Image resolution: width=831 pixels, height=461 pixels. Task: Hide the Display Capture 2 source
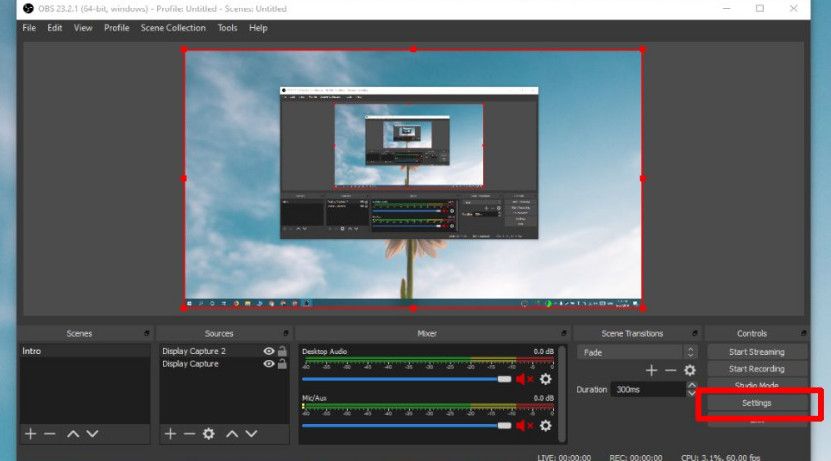pos(268,352)
